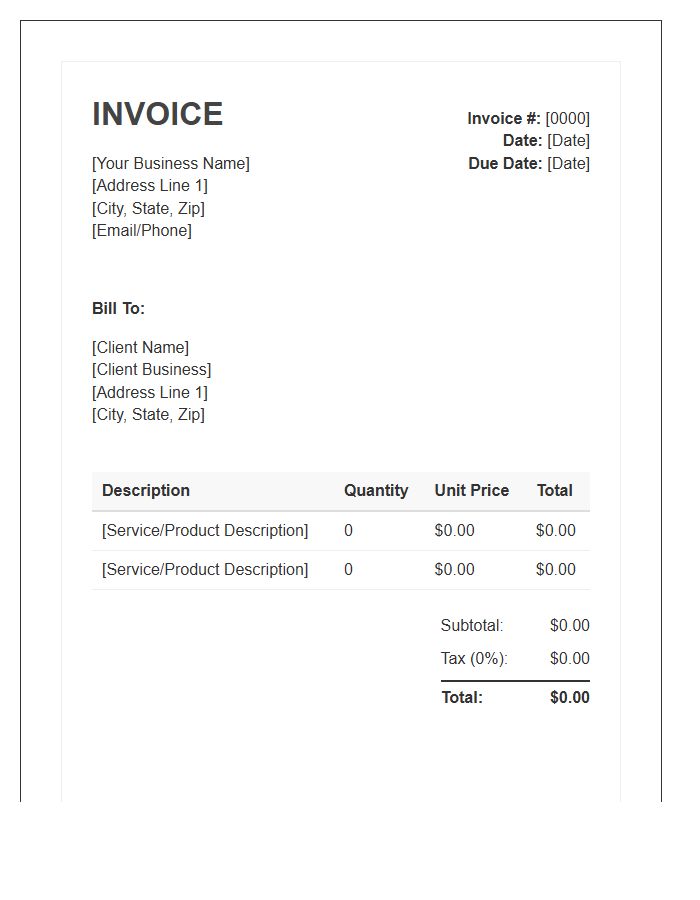Click the second row's total $0.00
Screen dimensions: 700x900
[555, 569]
